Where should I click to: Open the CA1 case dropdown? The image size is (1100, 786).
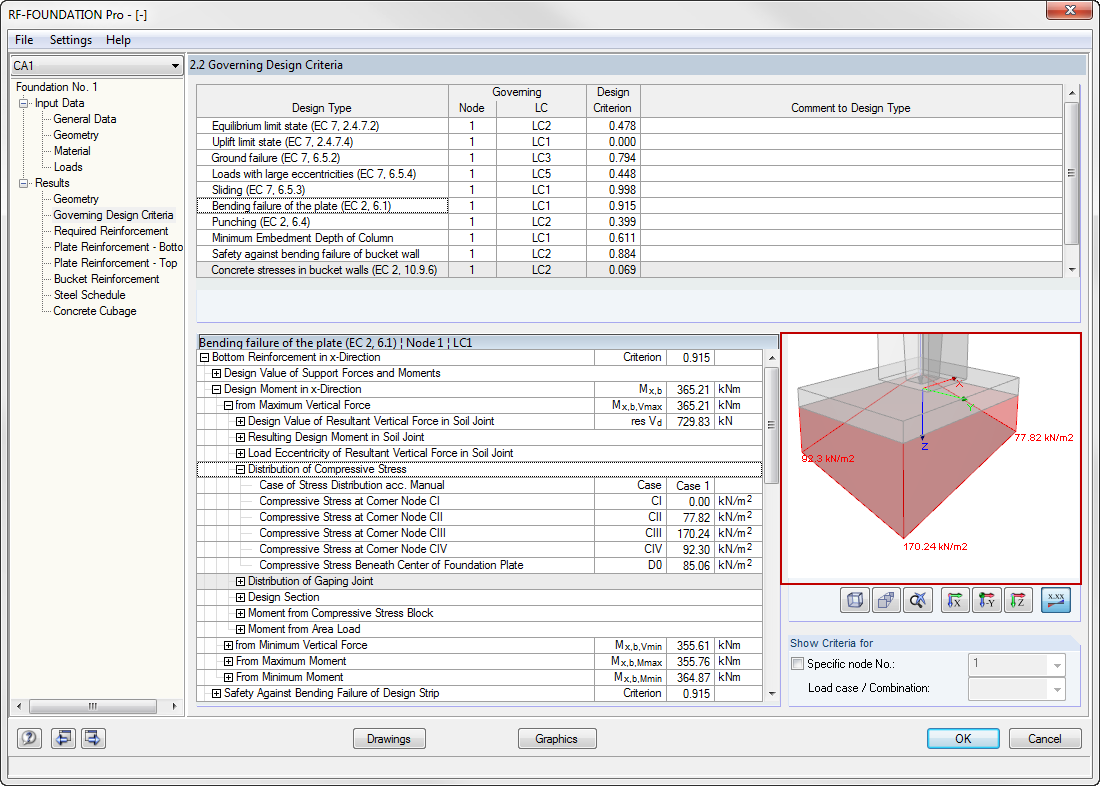click(x=175, y=66)
